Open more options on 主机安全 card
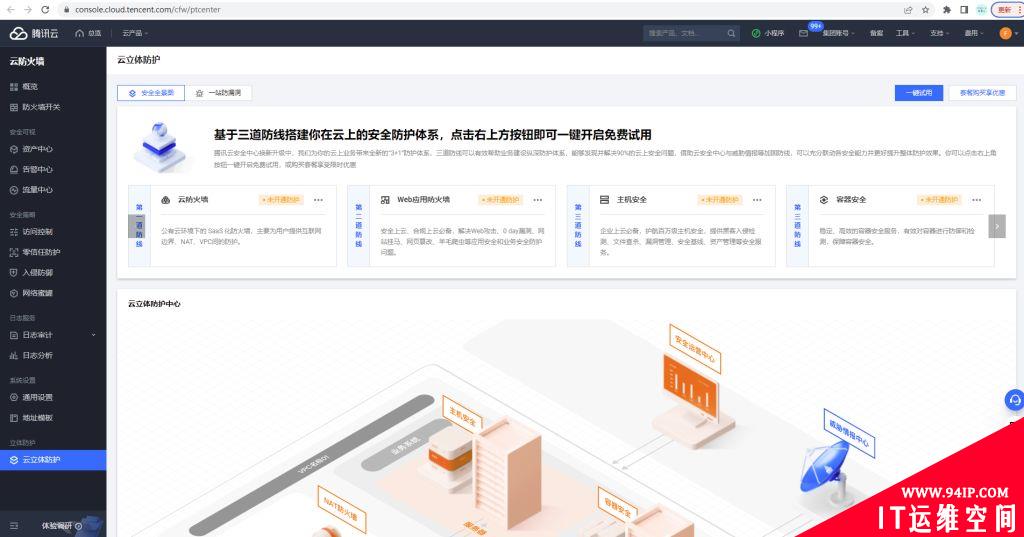This screenshot has height=537, width=1024. 757,200
